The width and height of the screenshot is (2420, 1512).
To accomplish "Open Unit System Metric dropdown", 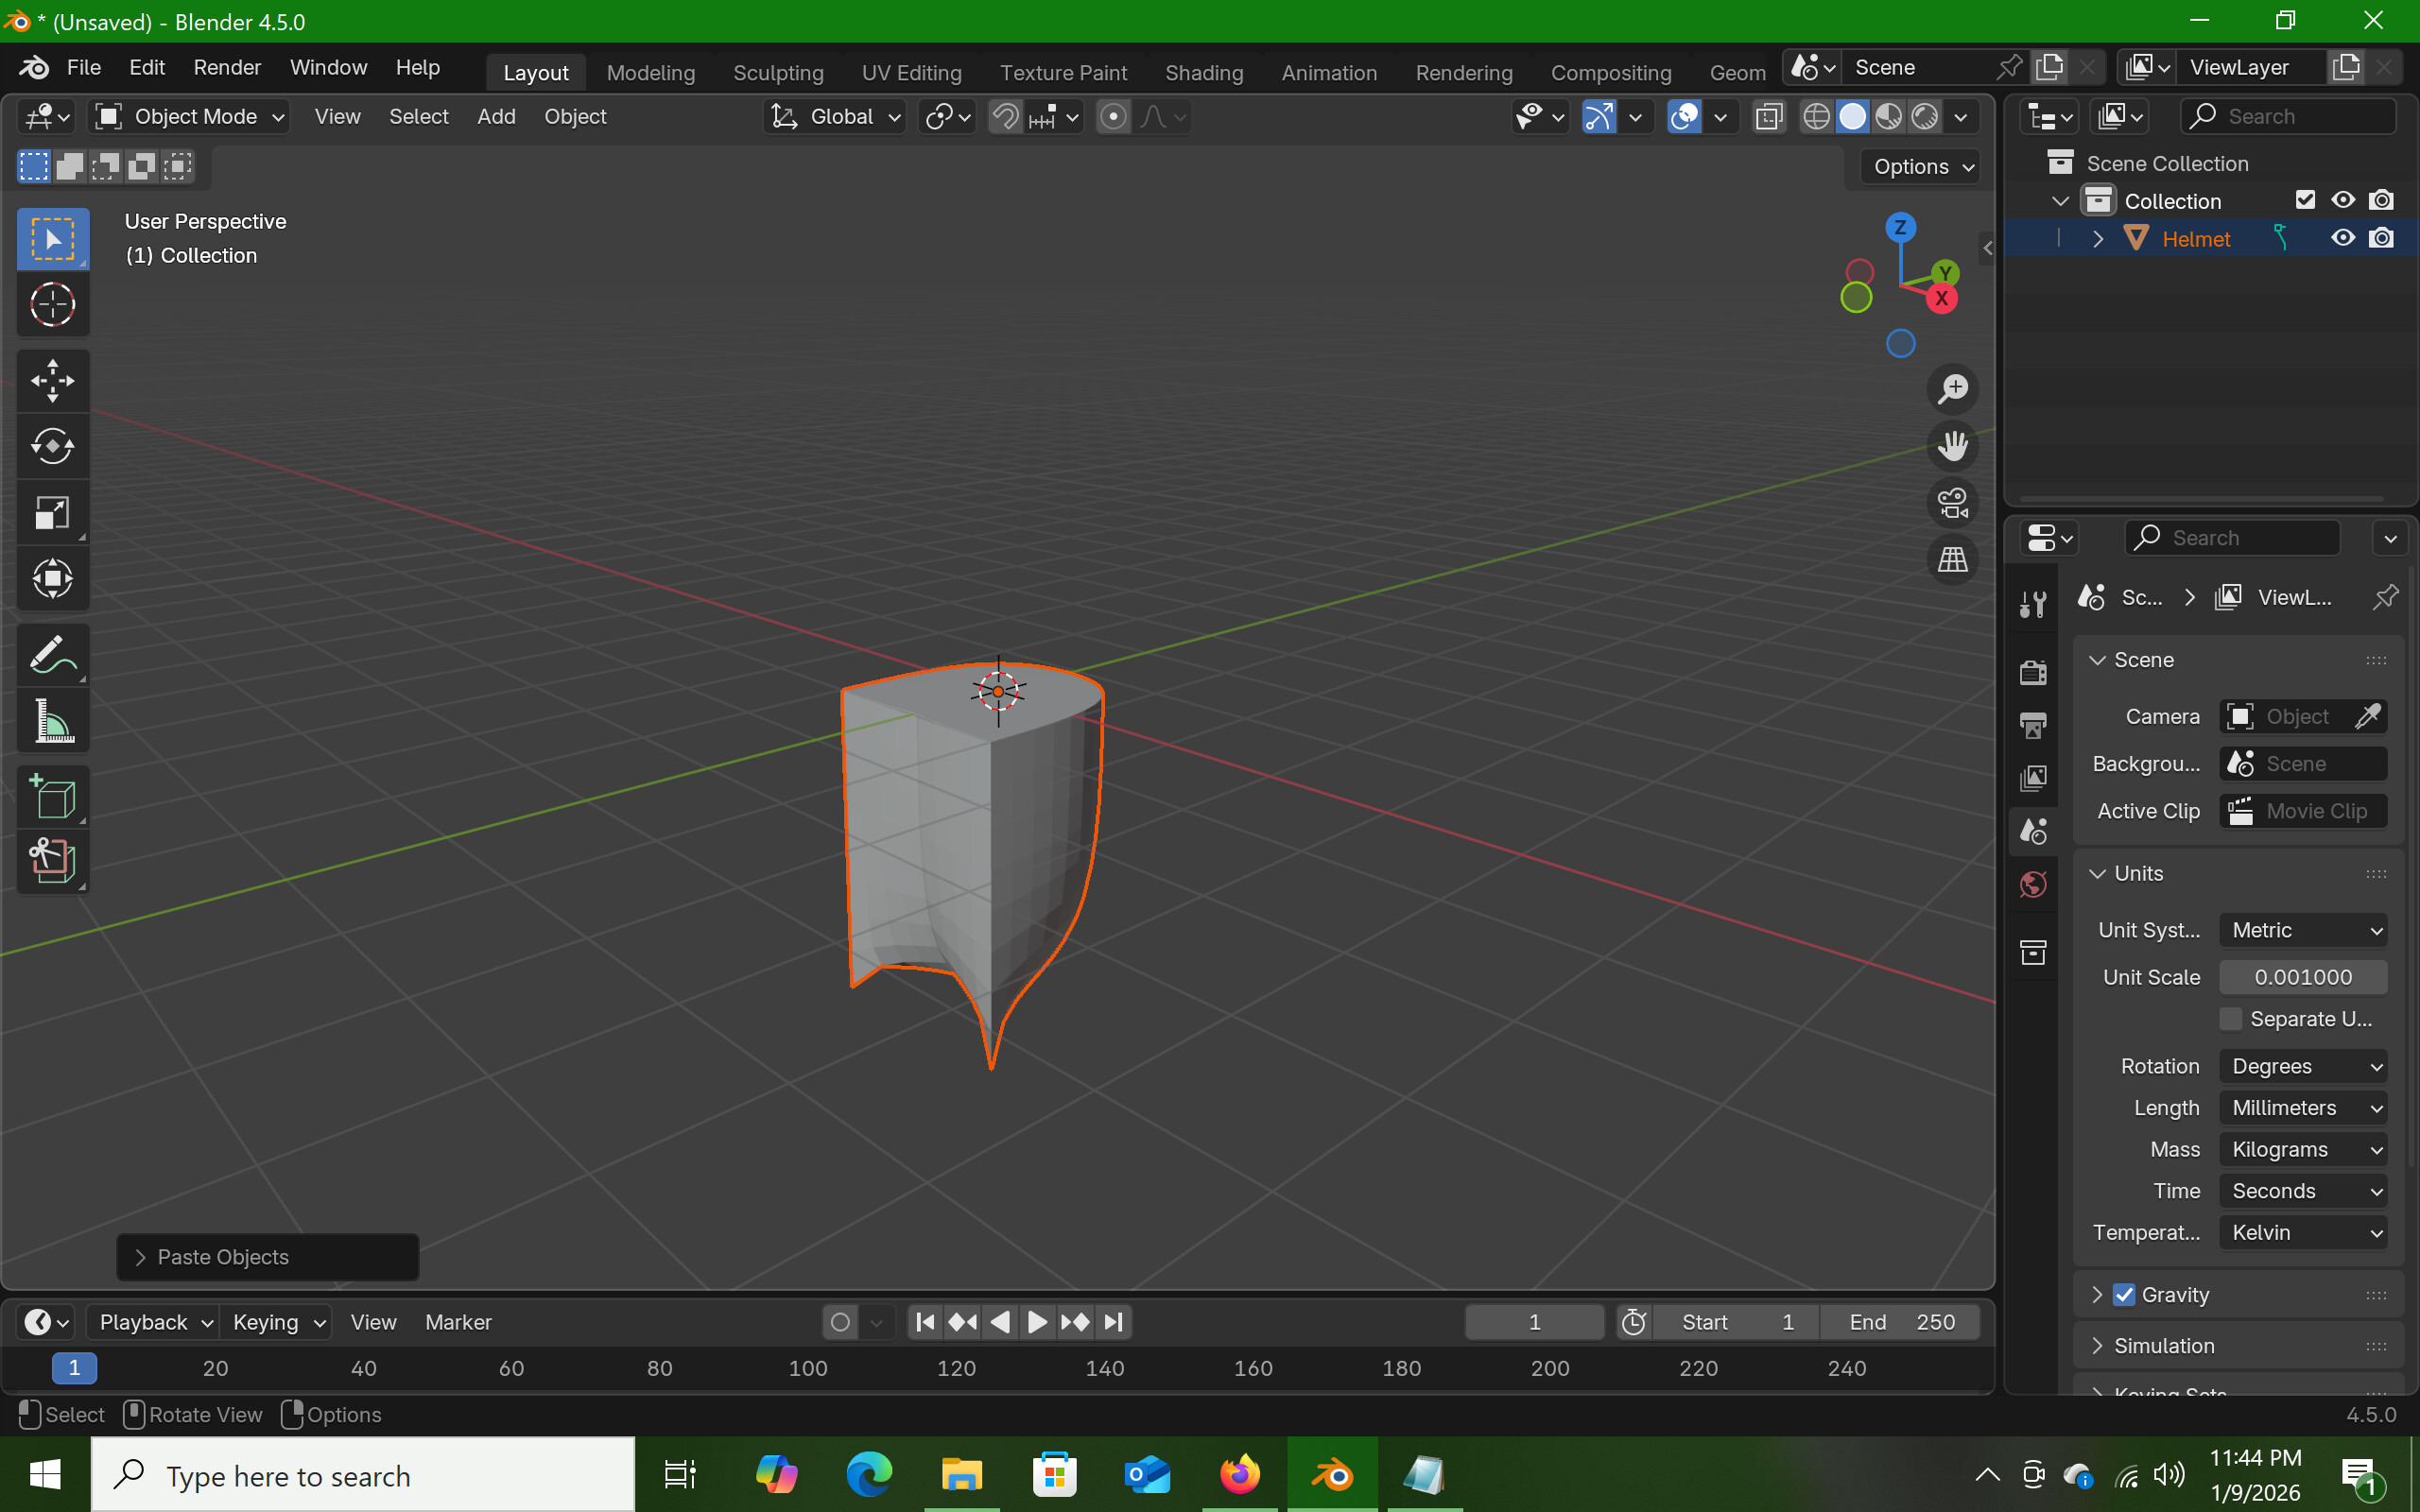I will [x=2303, y=930].
